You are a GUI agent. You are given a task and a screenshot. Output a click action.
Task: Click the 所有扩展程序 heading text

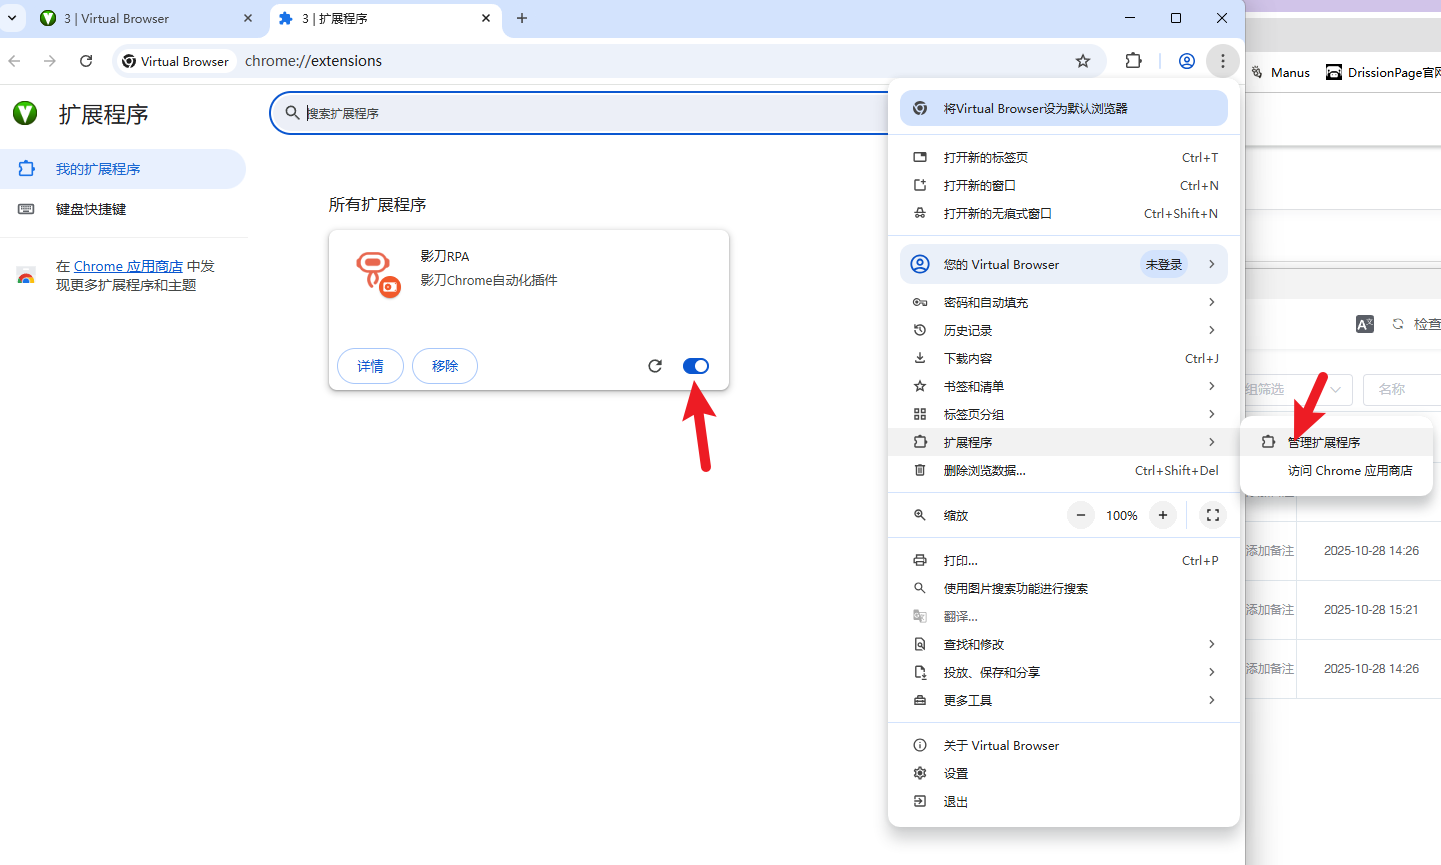378,204
